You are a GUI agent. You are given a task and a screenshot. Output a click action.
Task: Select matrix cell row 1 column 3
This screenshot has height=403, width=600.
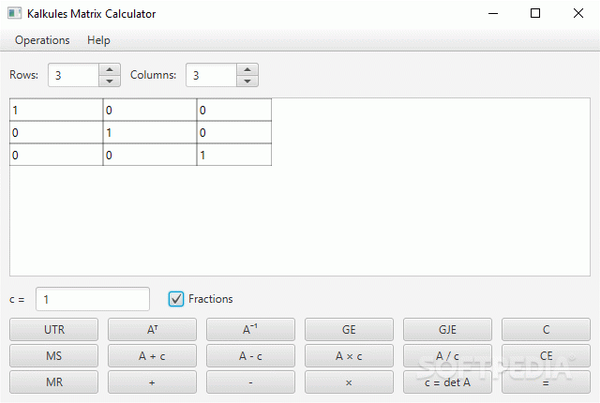(234, 110)
